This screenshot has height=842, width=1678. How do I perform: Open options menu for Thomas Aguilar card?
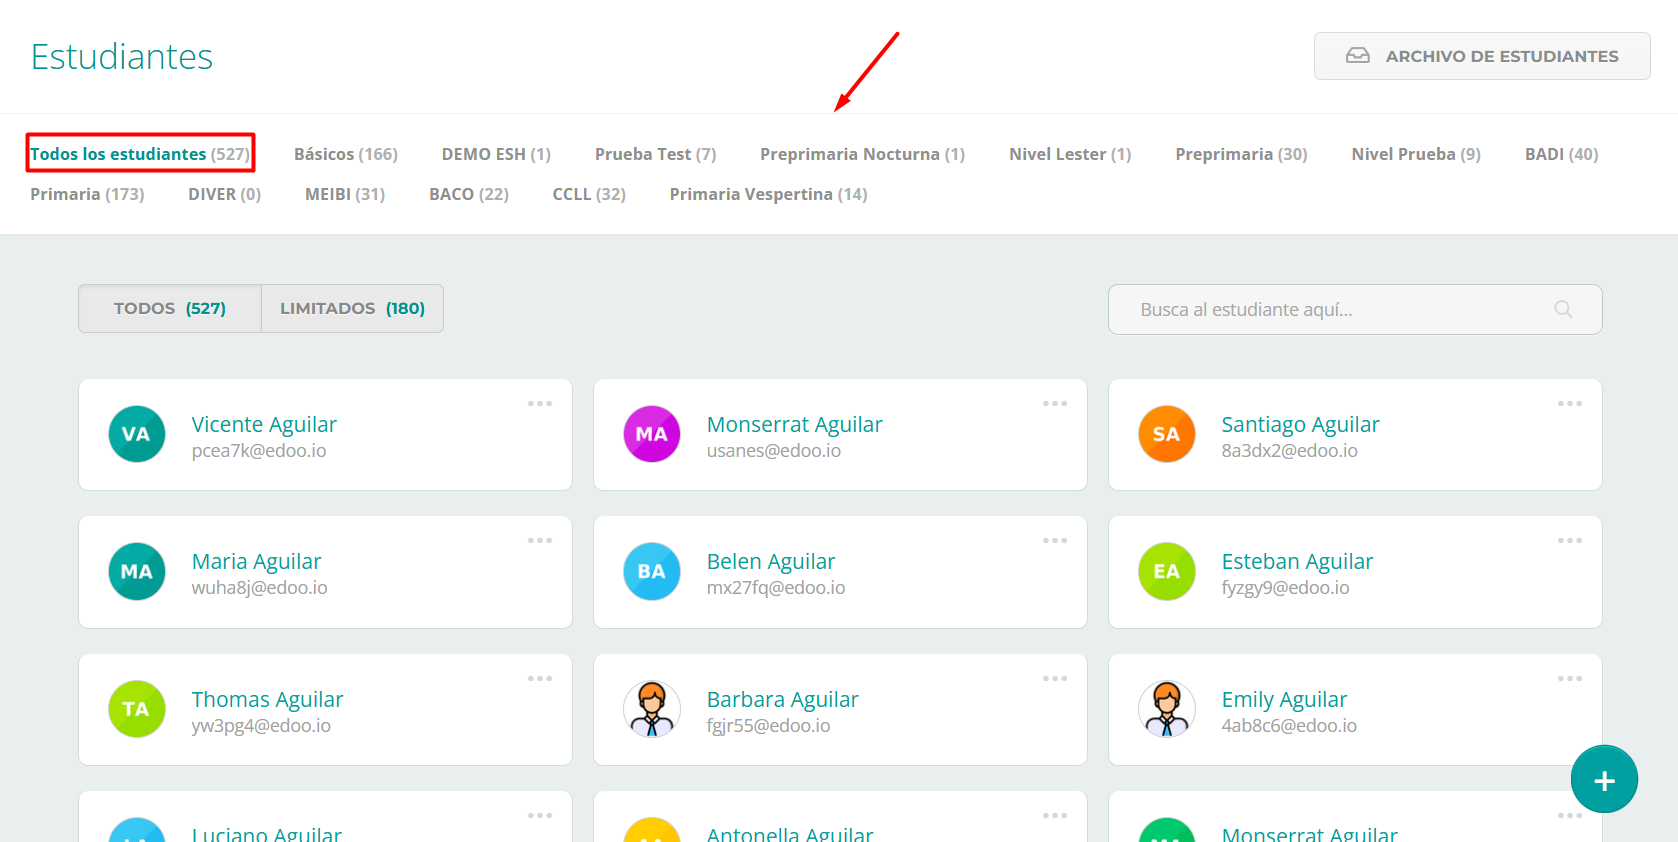[540, 679]
